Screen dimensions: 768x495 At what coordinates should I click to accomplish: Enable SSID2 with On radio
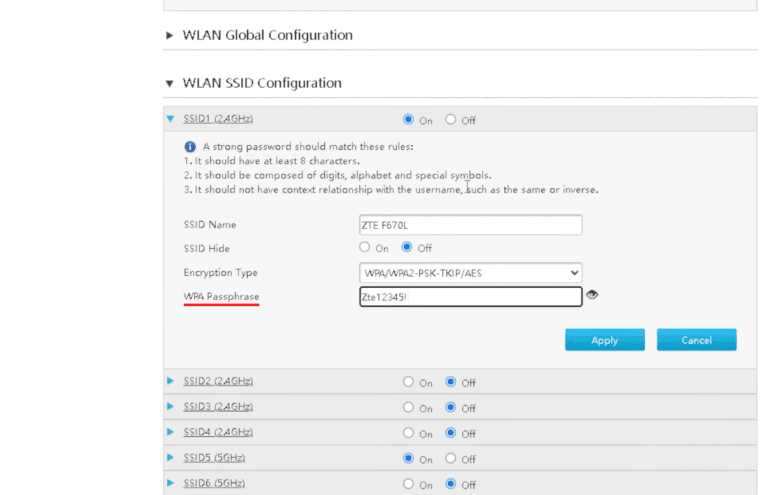pyautogui.click(x=408, y=382)
